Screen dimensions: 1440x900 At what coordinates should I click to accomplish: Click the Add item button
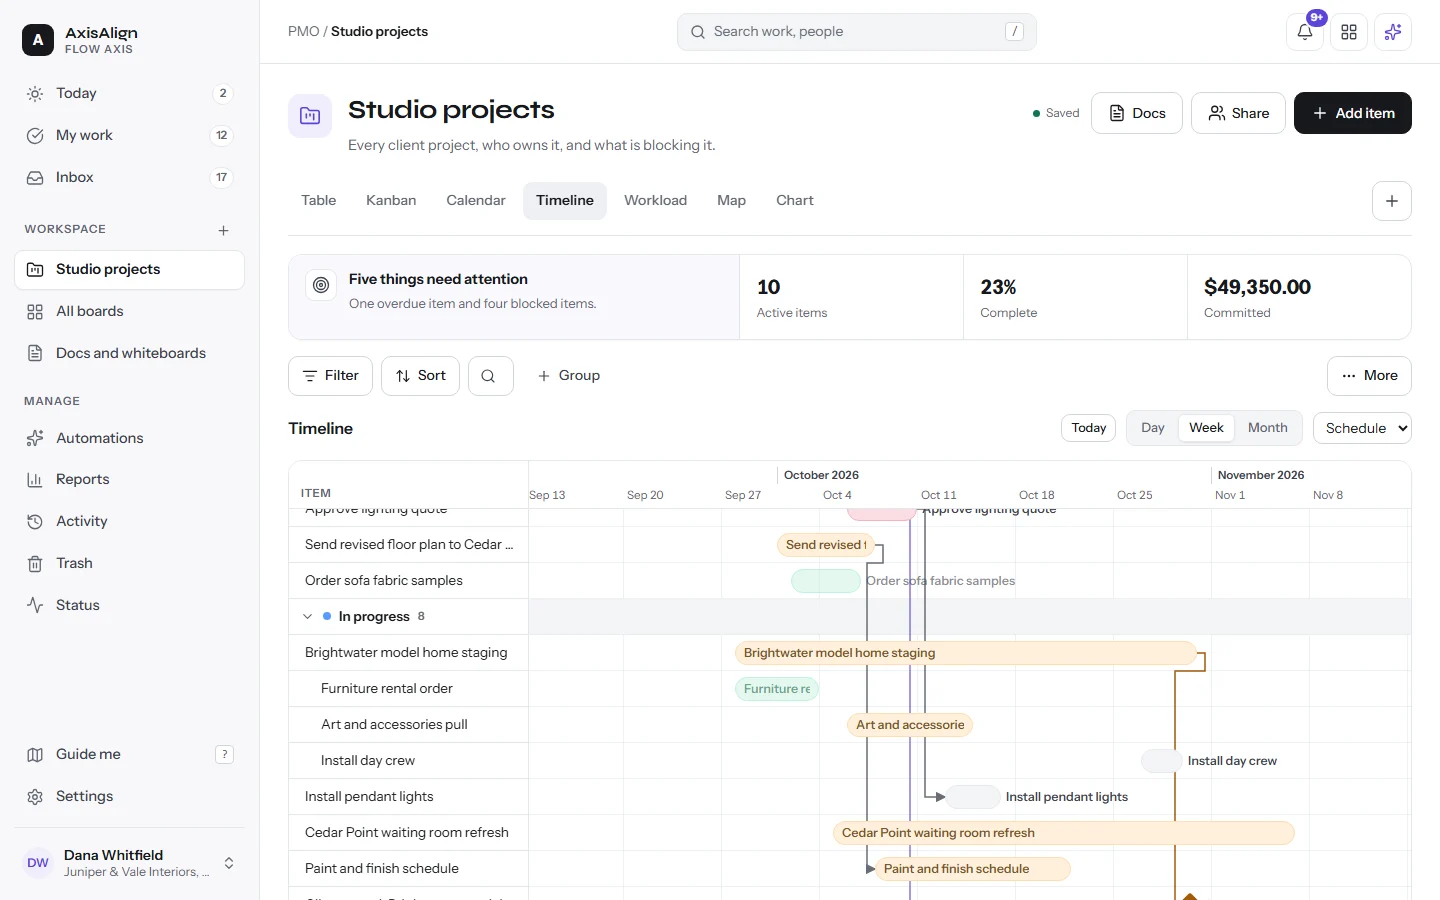pos(1353,113)
